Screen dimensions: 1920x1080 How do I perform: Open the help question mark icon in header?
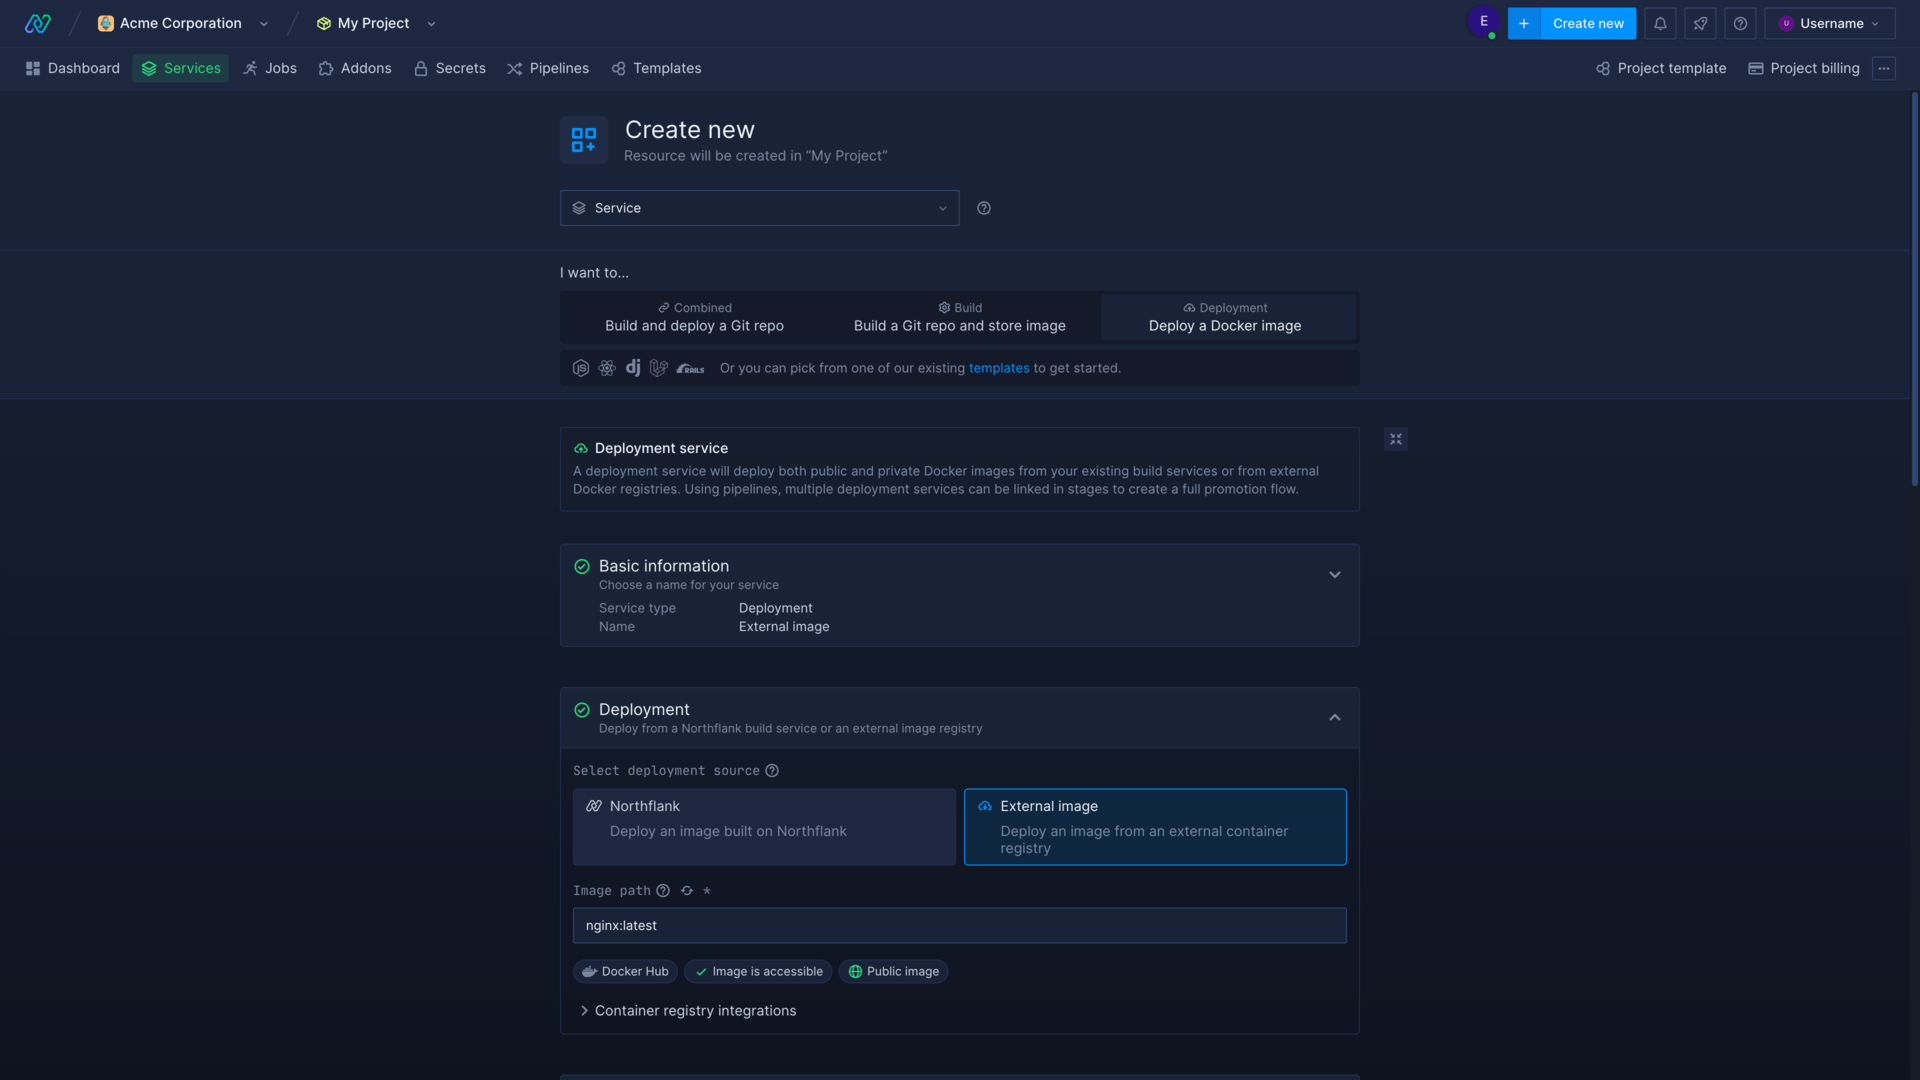pyautogui.click(x=1740, y=23)
